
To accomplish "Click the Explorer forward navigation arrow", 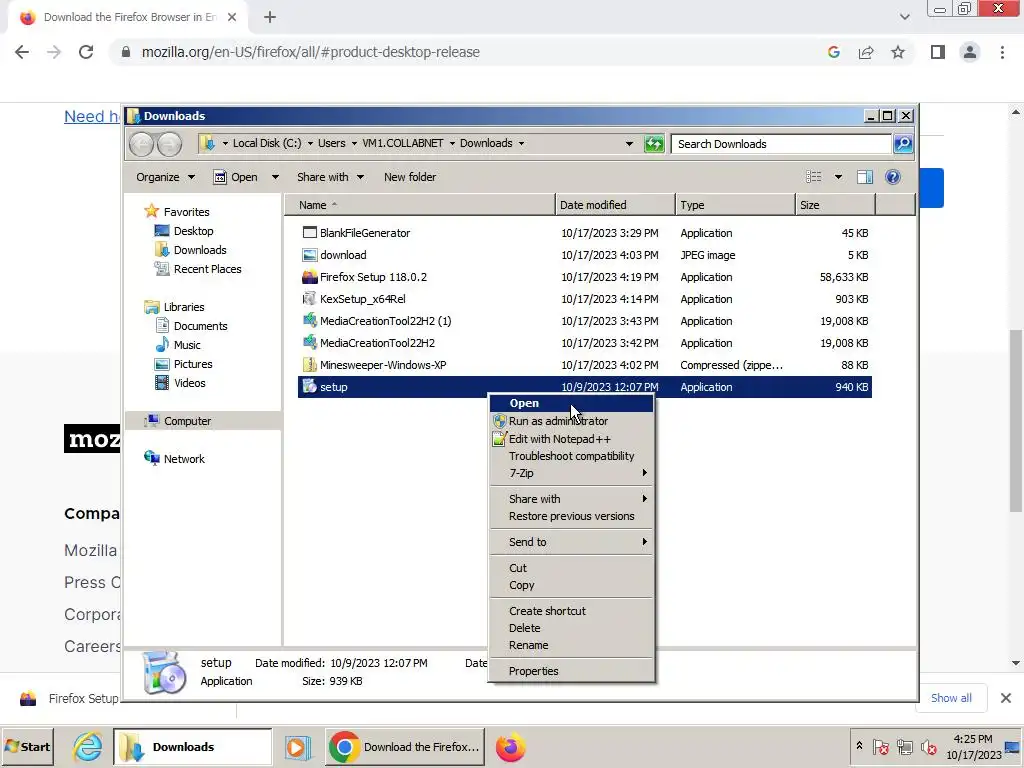I will [x=169, y=144].
